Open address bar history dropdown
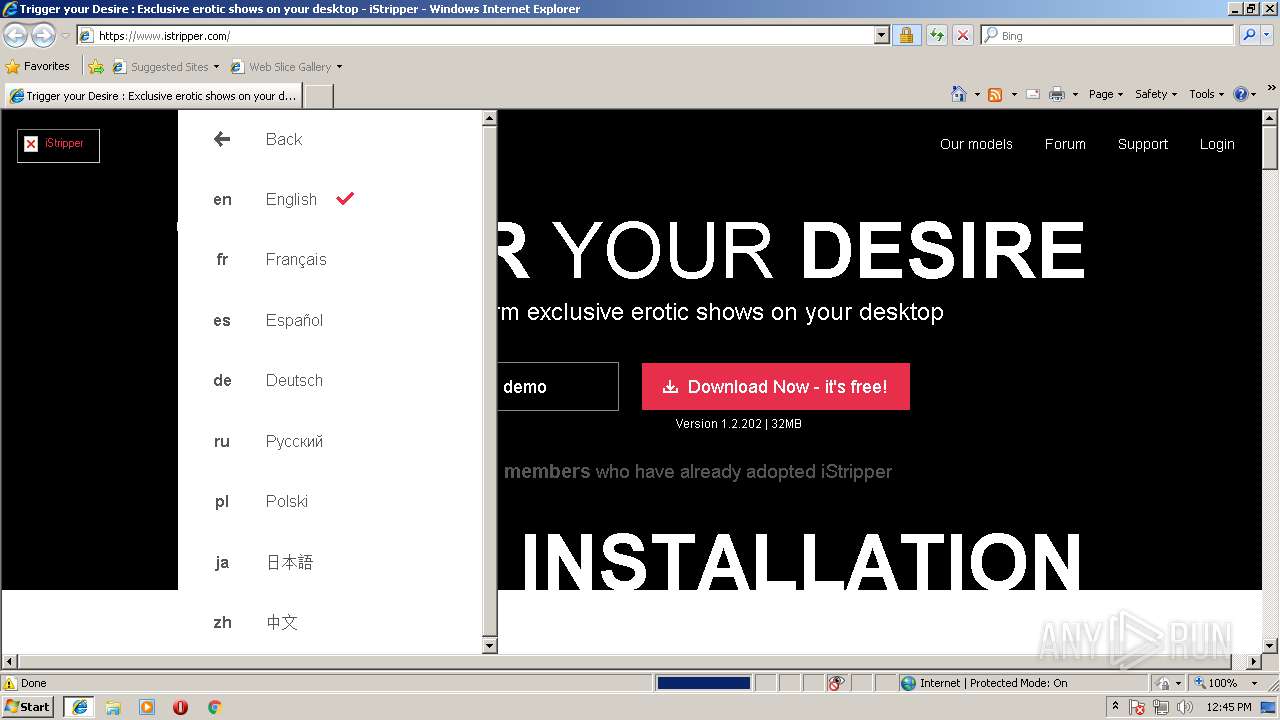 point(881,35)
